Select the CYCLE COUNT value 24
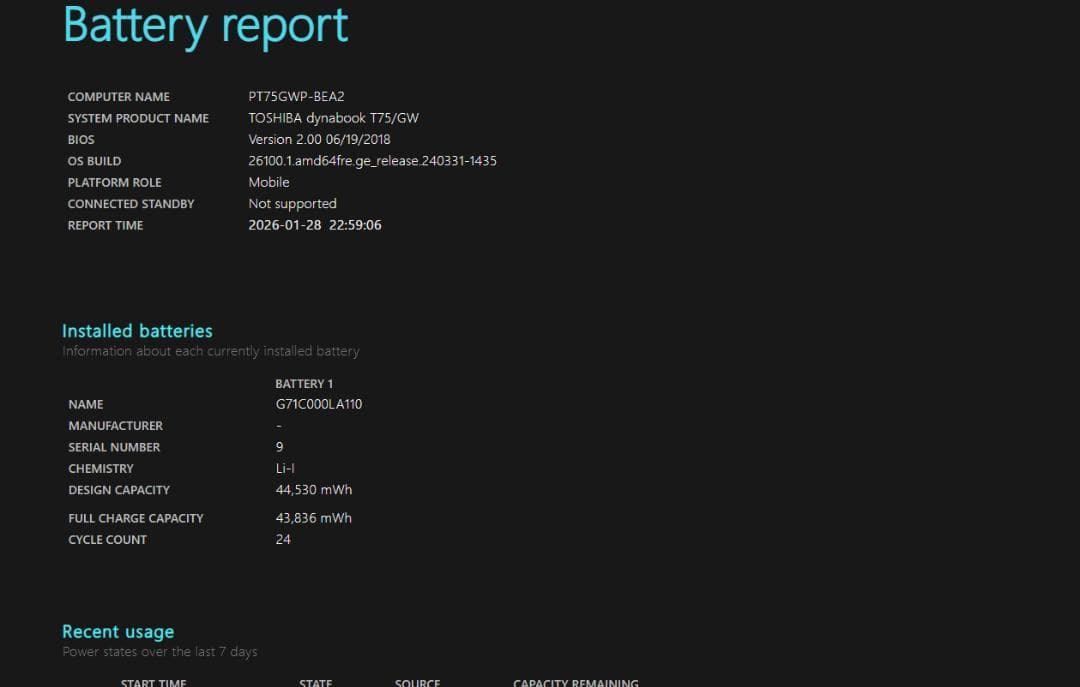Screen dimensions: 1080x687 click(283, 539)
